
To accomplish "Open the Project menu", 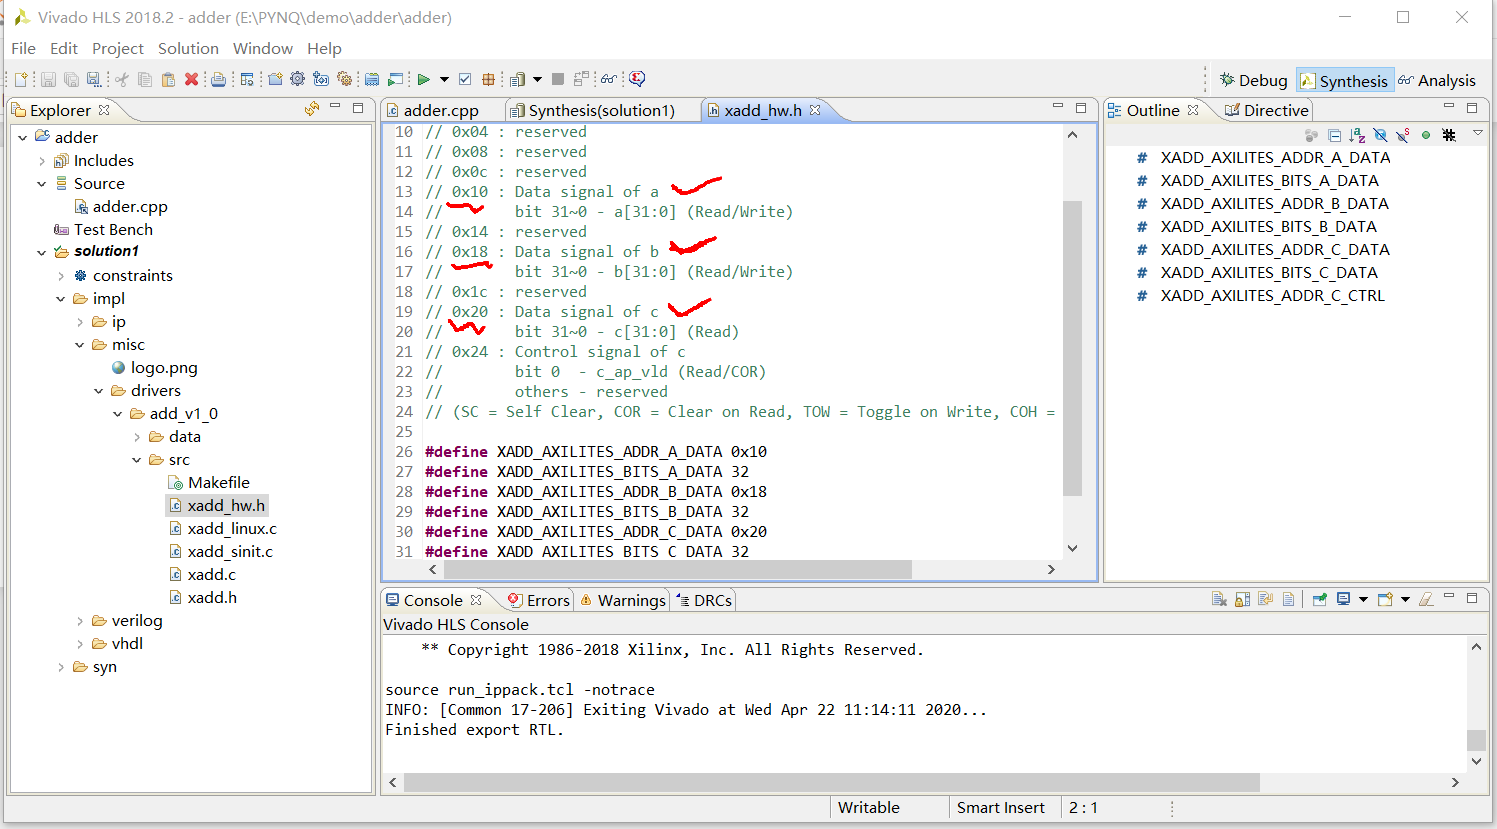I will (x=117, y=48).
